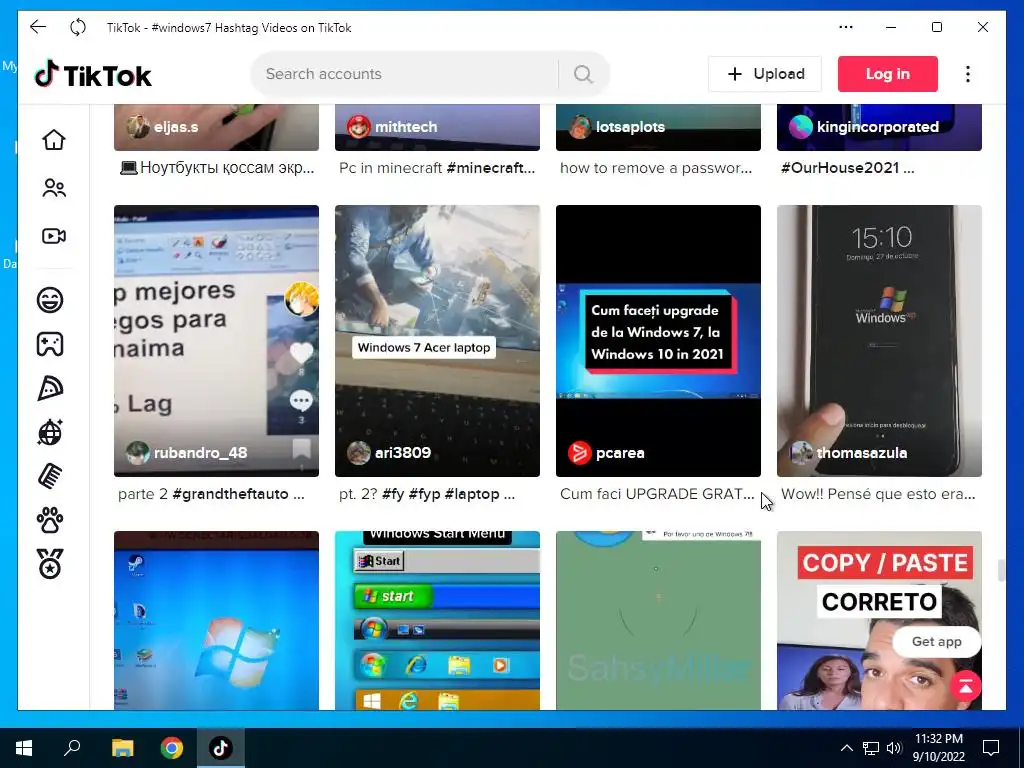Viewport: 1024px width, 768px height.
Task: Click the #grandtheftauto hashtag link
Action: [x=231, y=494]
